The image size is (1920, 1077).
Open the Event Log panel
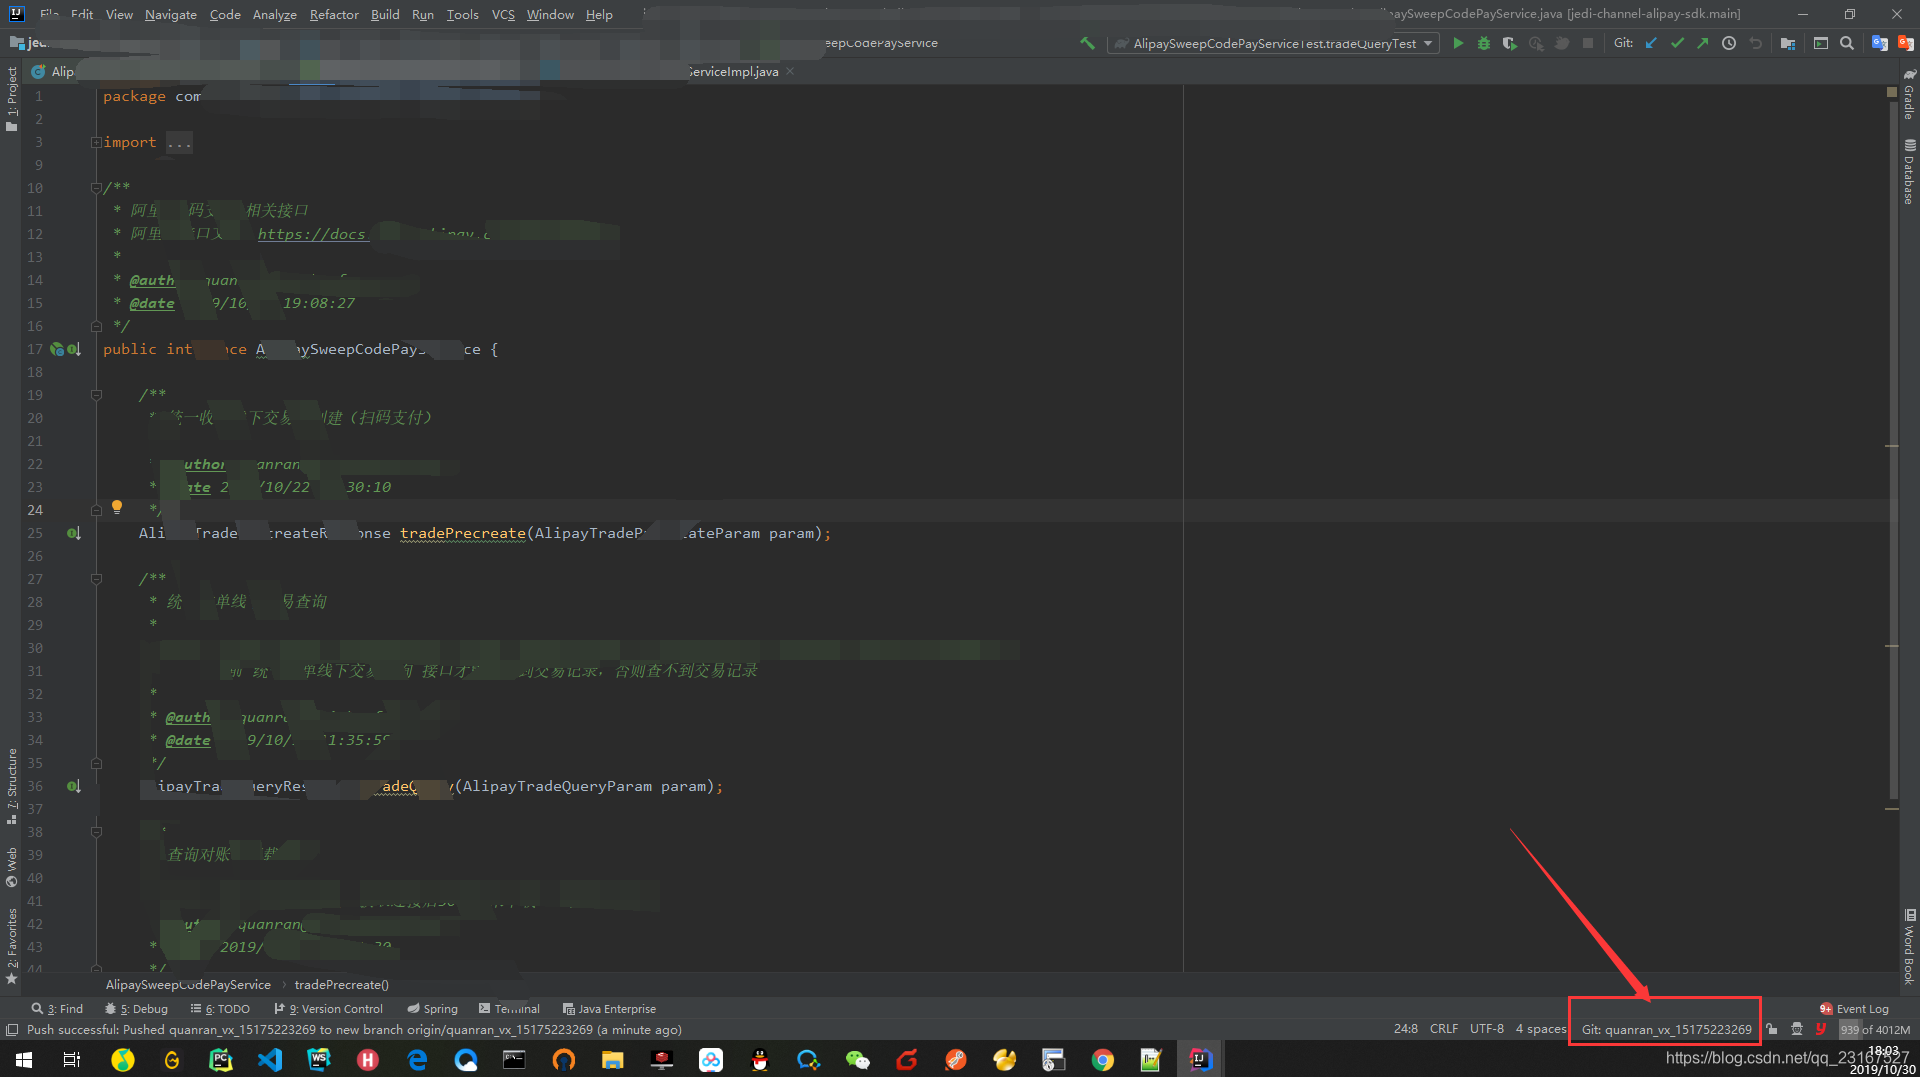[1854, 1009]
